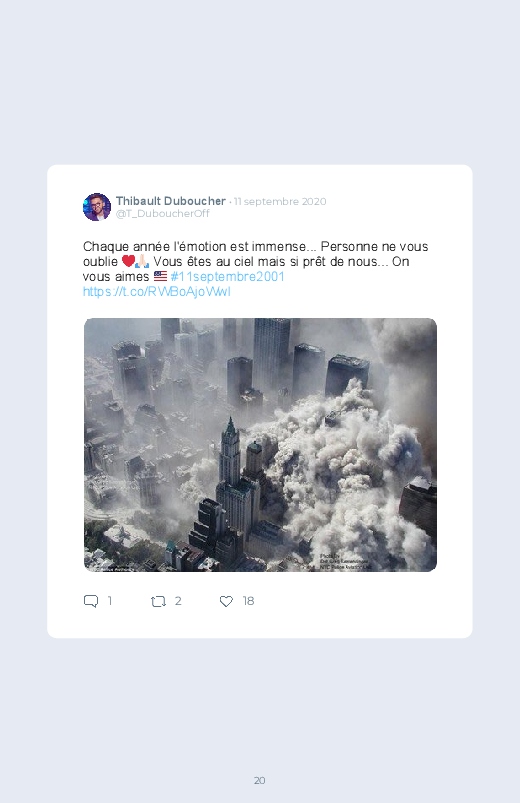Image resolution: width=520 pixels, height=803 pixels.
Task: Click the like count number 18
Action: [x=248, y=601]
